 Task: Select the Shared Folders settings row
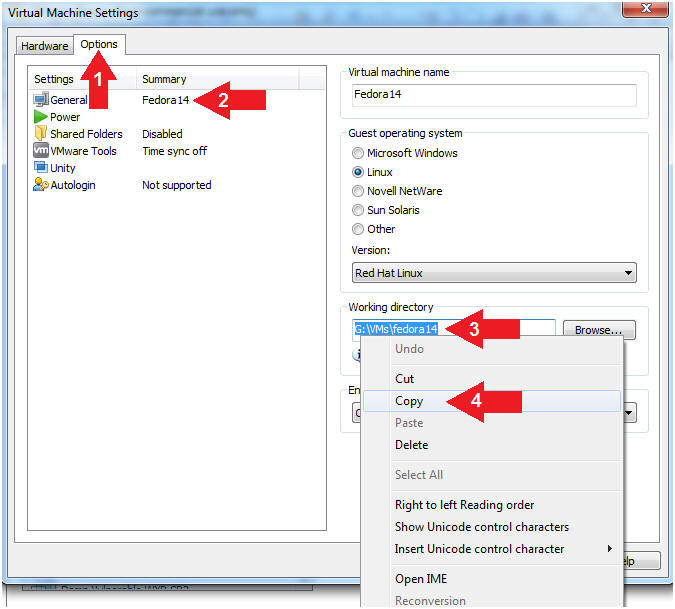(x=176, y=134)
